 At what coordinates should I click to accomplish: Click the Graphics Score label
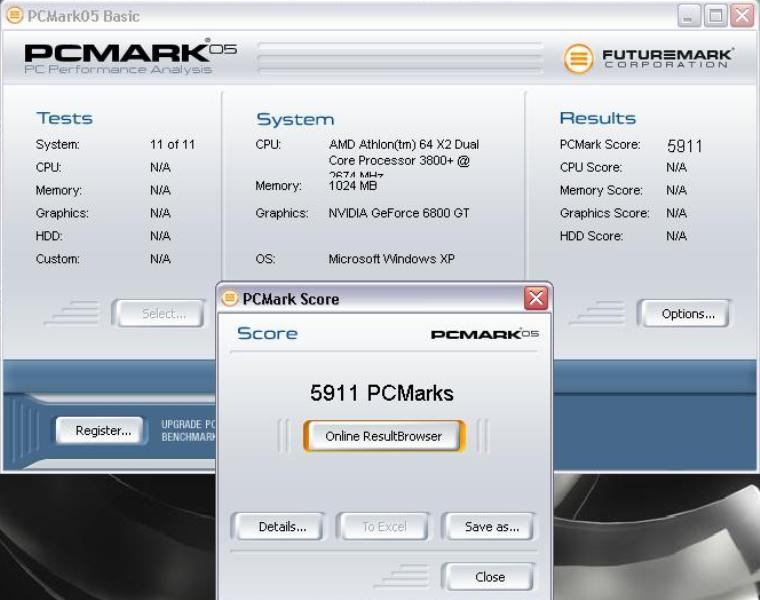point(604,213)
